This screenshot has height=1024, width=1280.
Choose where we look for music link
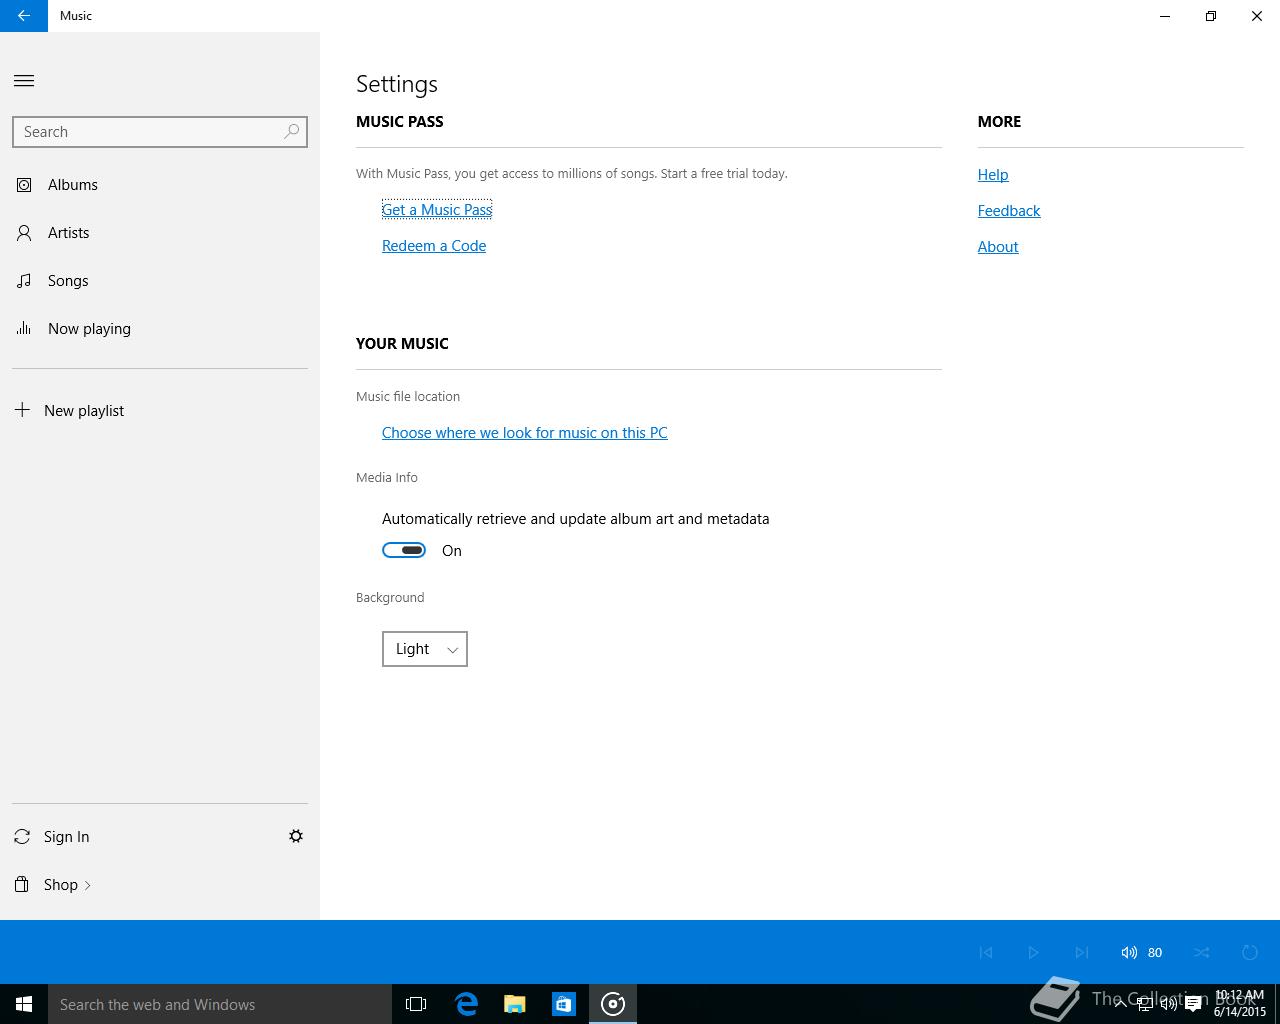click(525, 432)
